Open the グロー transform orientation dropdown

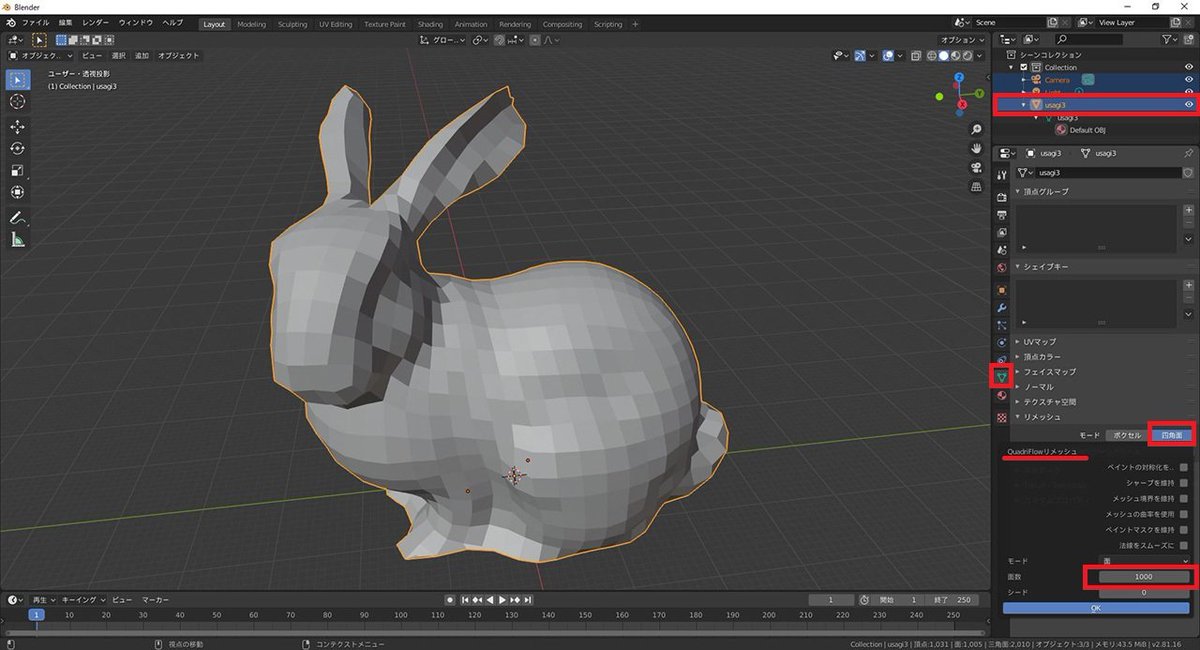[x=444, y=40]
